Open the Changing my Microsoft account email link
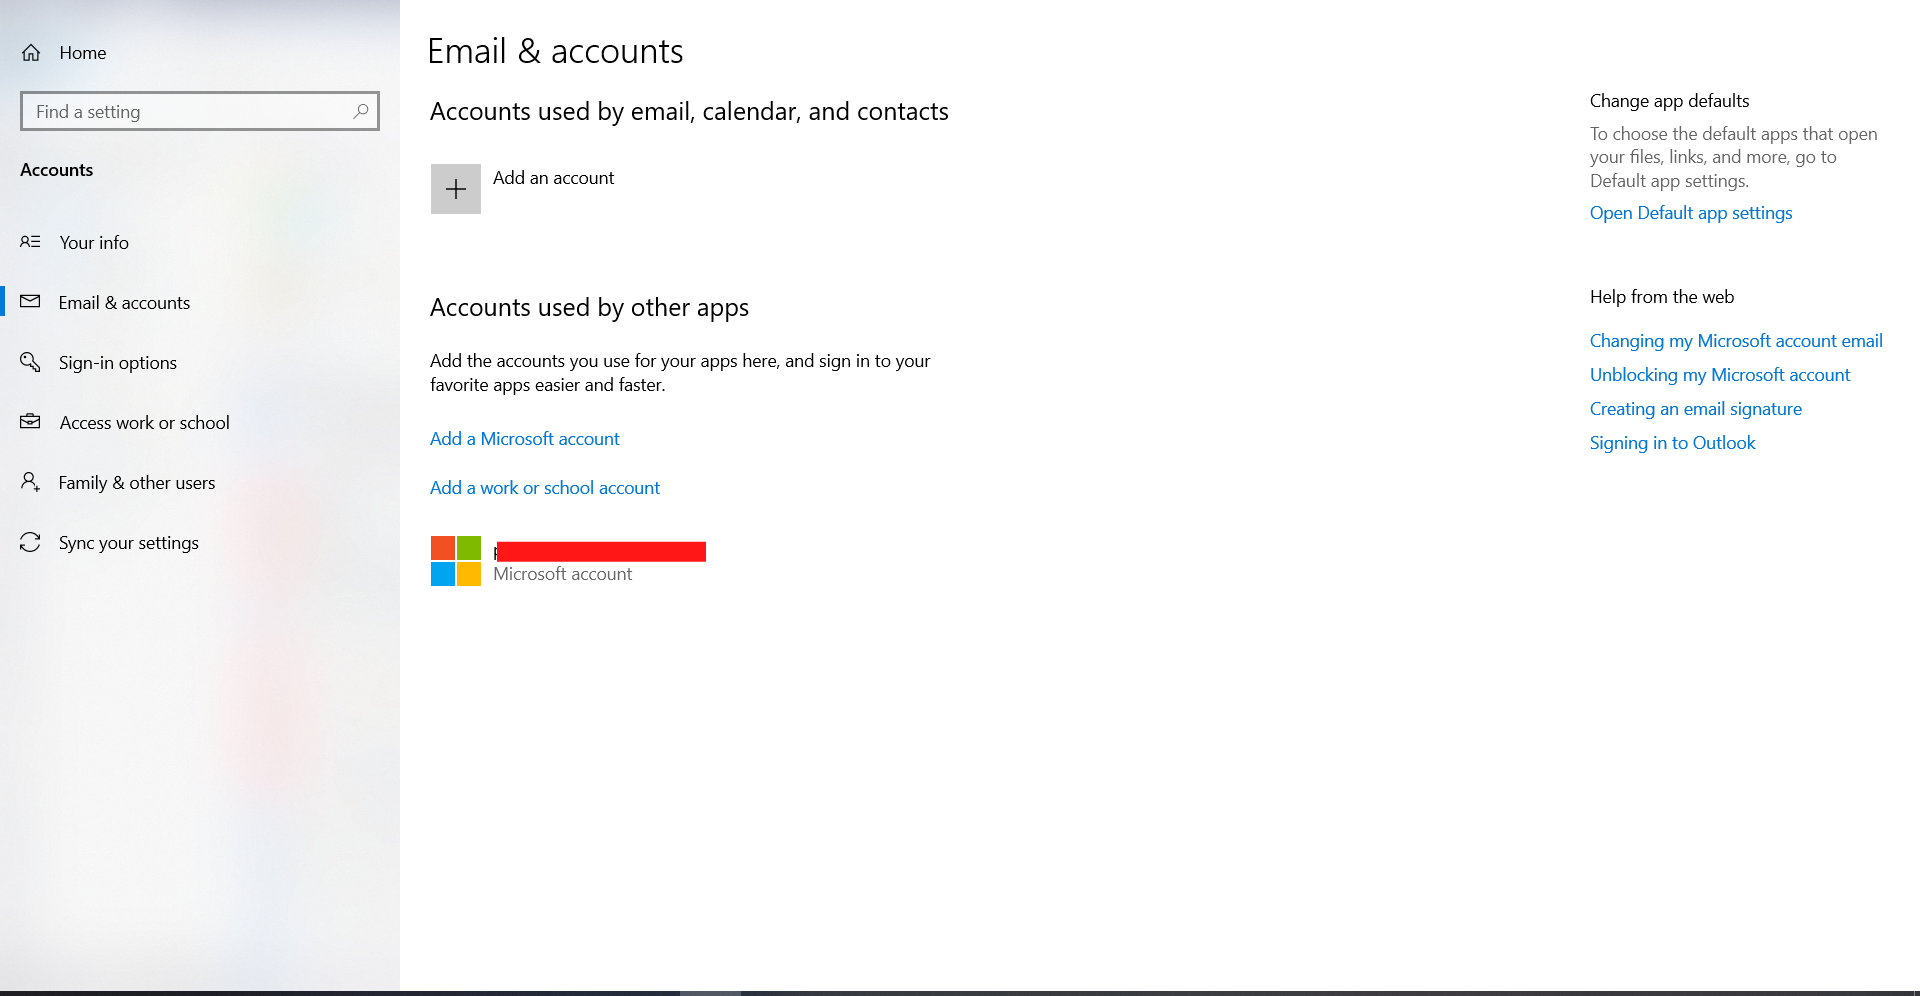Screen dimensions: 1920x996 click(x=1735, y=340)
